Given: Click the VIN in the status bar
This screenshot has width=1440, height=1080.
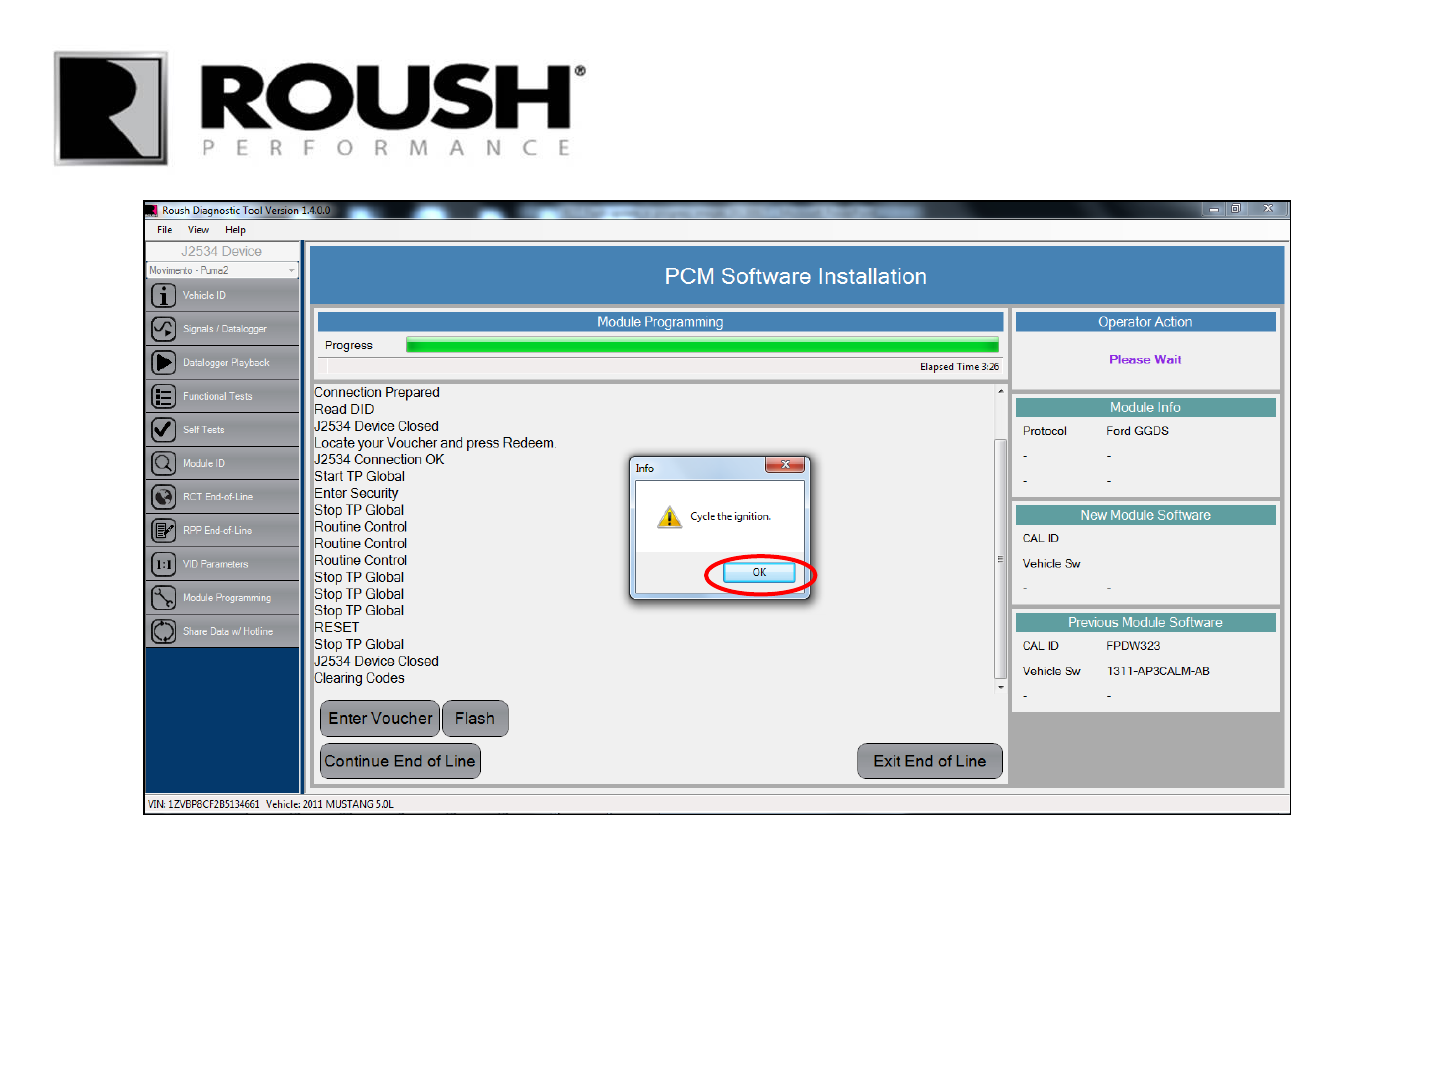Looking at the screenshot, I should pos(203,804).
